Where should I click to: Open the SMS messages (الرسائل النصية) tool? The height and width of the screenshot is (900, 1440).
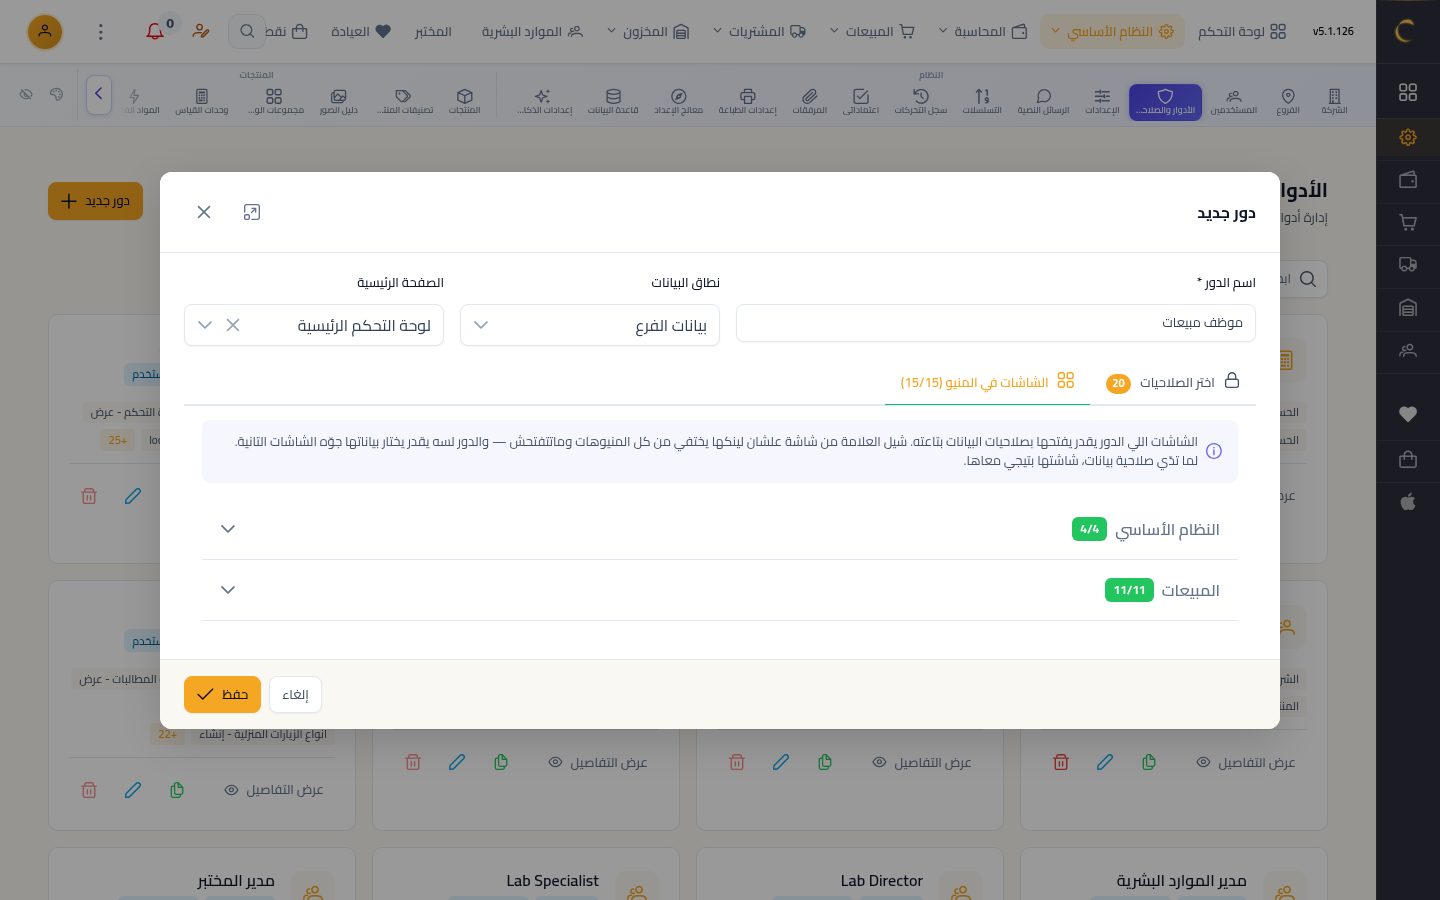1043,101
